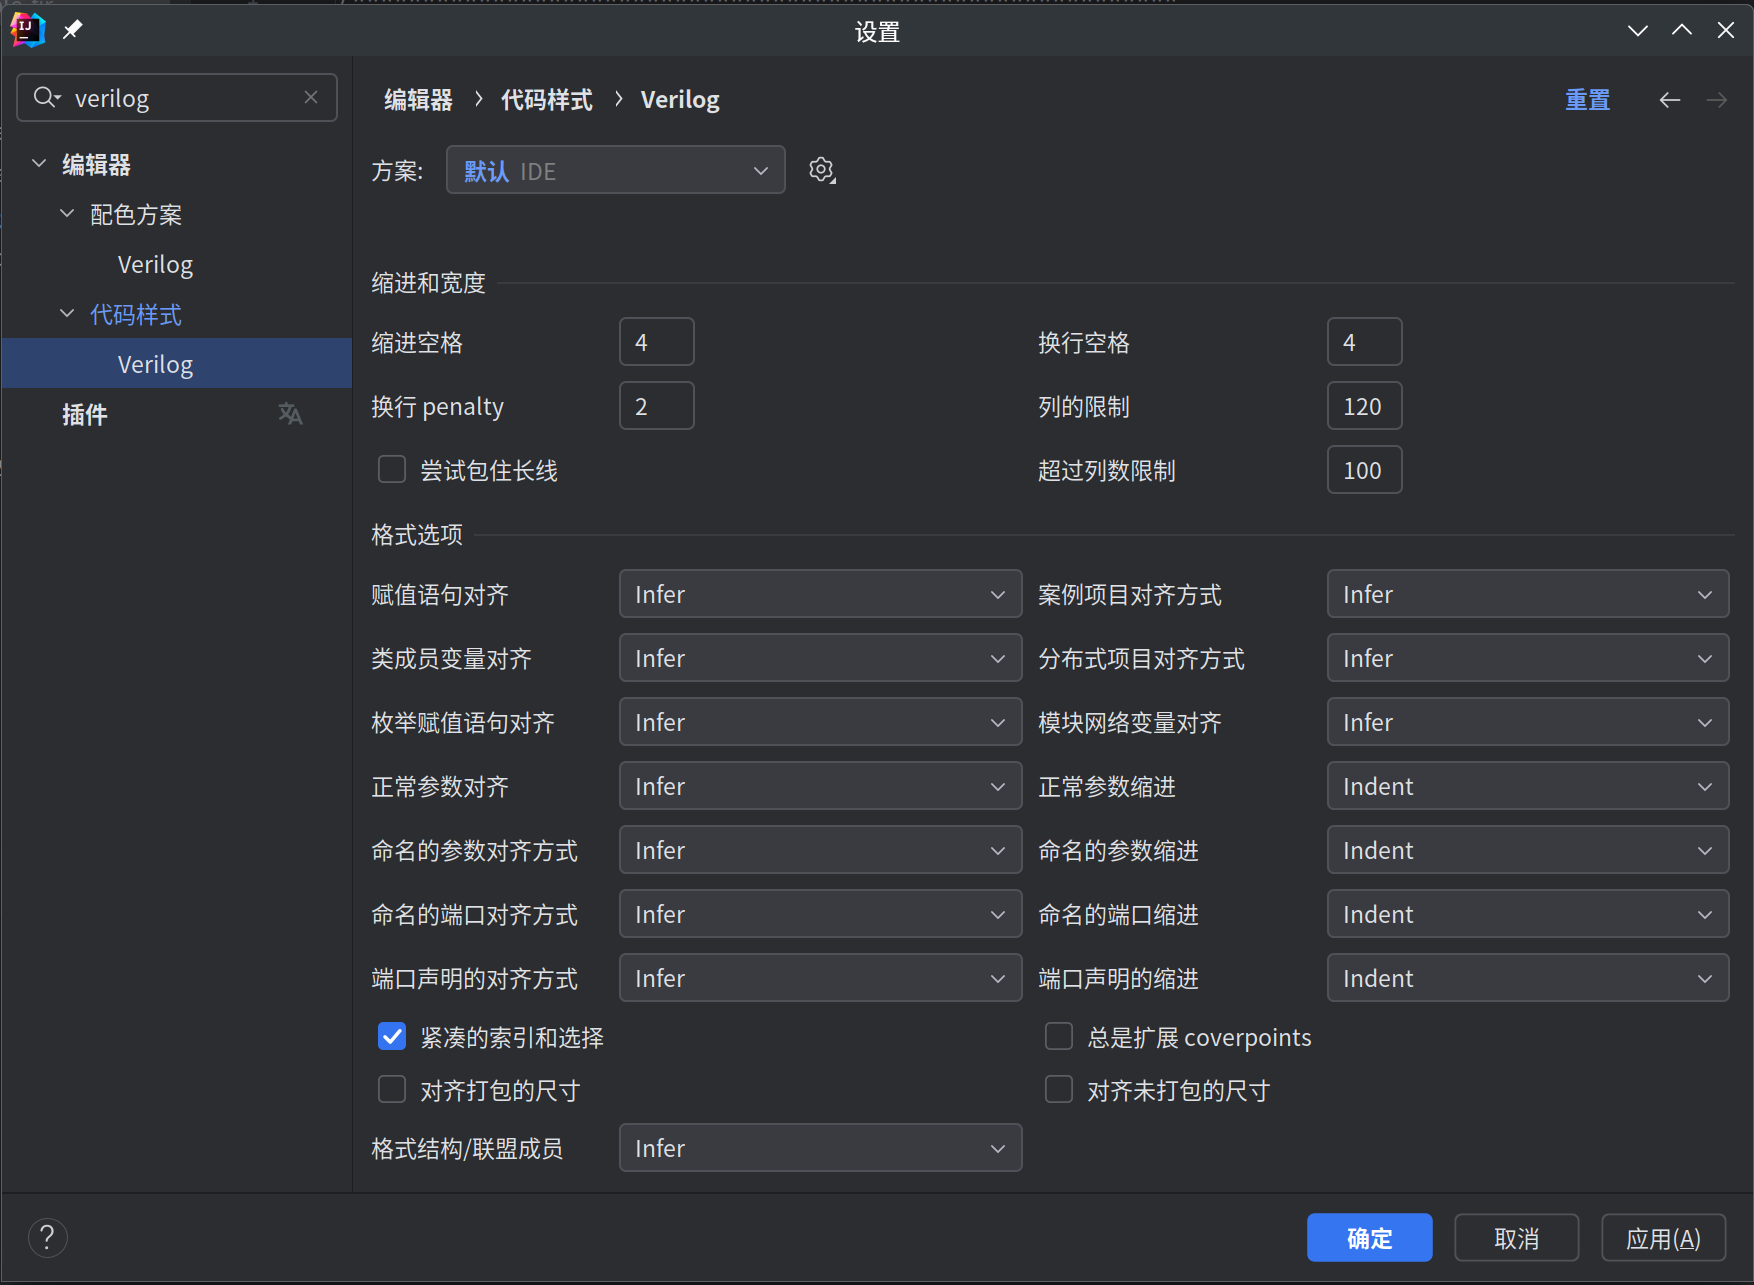Viewport: 1754px width, 1285px height.
Task: Click the 取消 button
Action: [x=1517, y=1238]
